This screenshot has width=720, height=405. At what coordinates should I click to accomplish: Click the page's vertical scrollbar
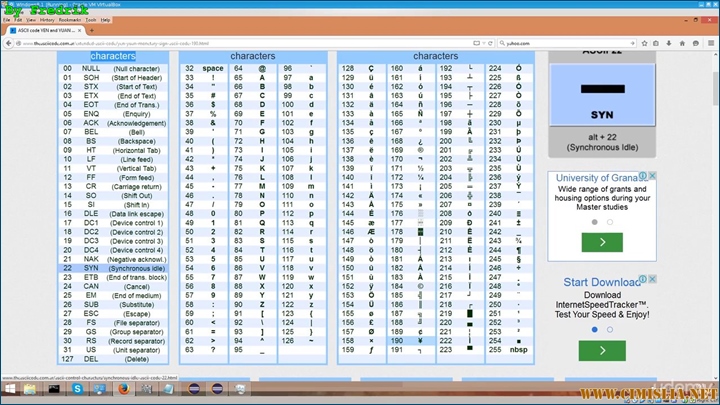pyautogui.click(x=715, y=200)
